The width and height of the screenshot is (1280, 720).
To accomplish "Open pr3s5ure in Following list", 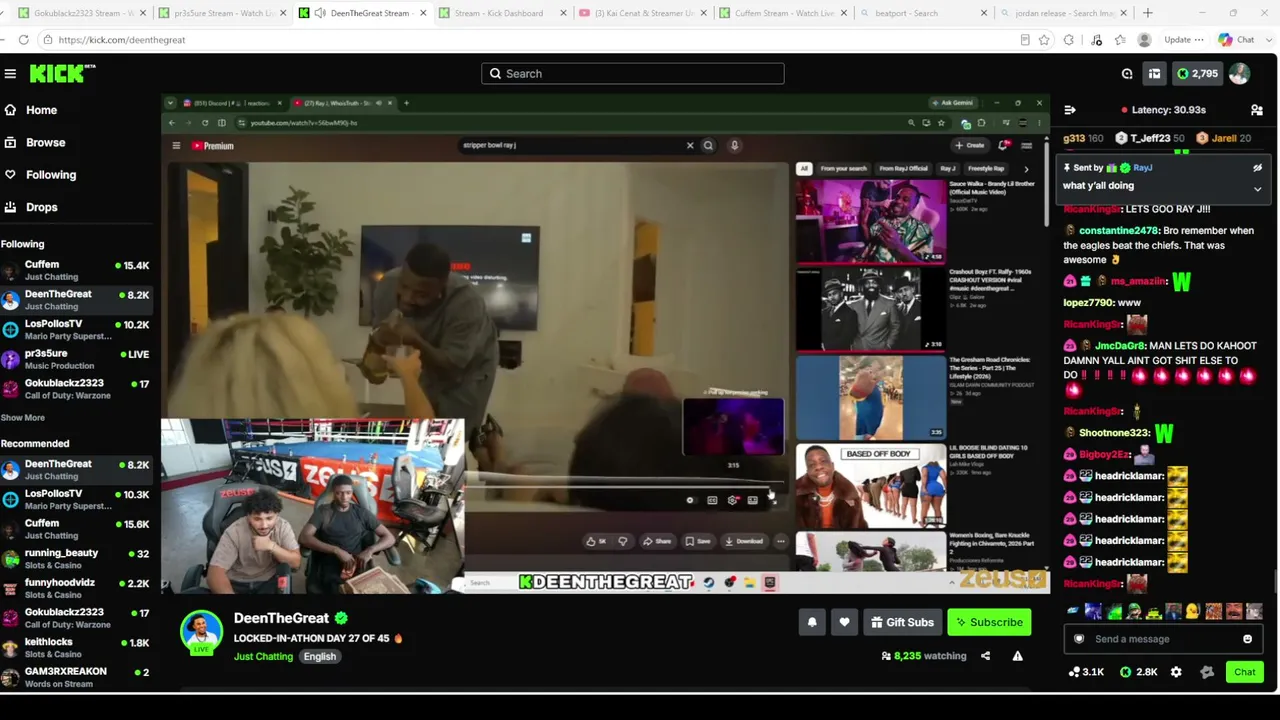I will (77, 360).
